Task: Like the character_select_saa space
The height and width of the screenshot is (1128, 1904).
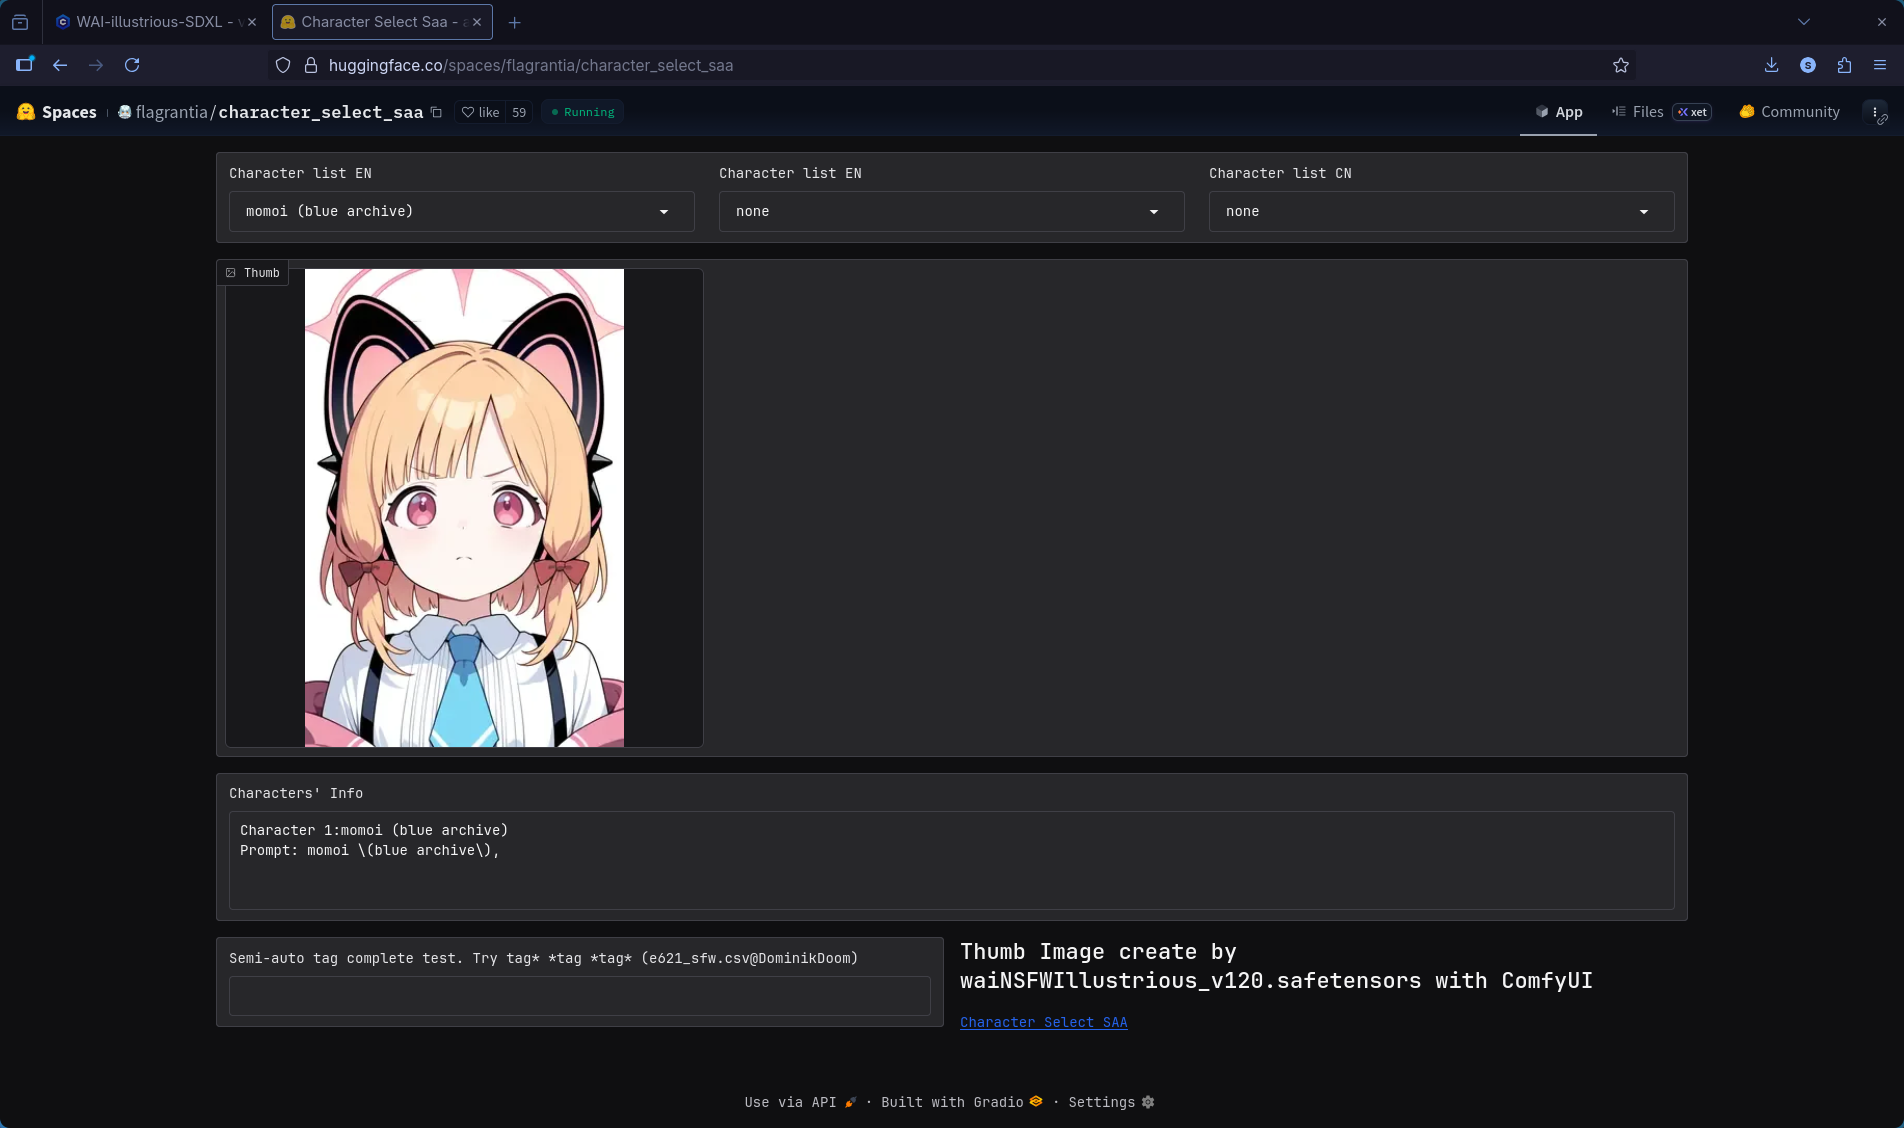Action: (x=480, y=112)
